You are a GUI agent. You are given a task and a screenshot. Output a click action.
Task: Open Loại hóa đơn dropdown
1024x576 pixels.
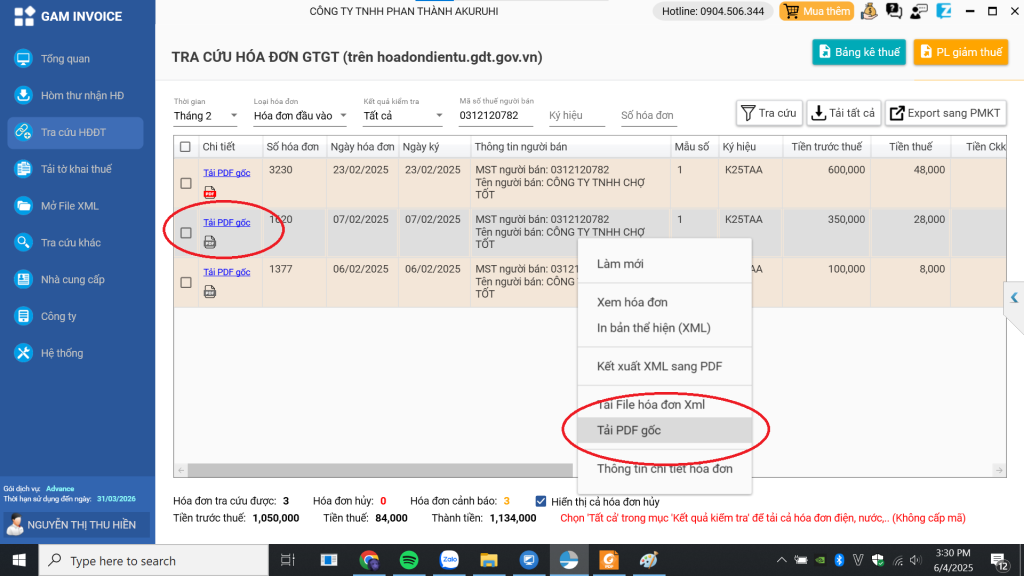[300, 116]
